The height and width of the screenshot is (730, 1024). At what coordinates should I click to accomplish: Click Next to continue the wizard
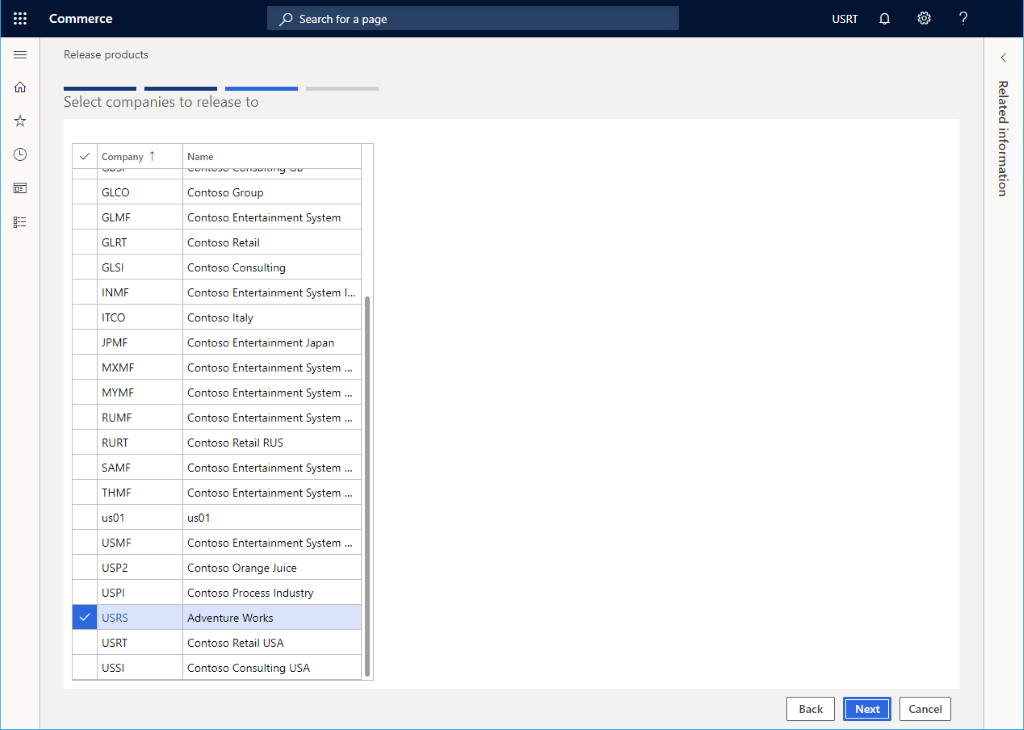[866, 708]
